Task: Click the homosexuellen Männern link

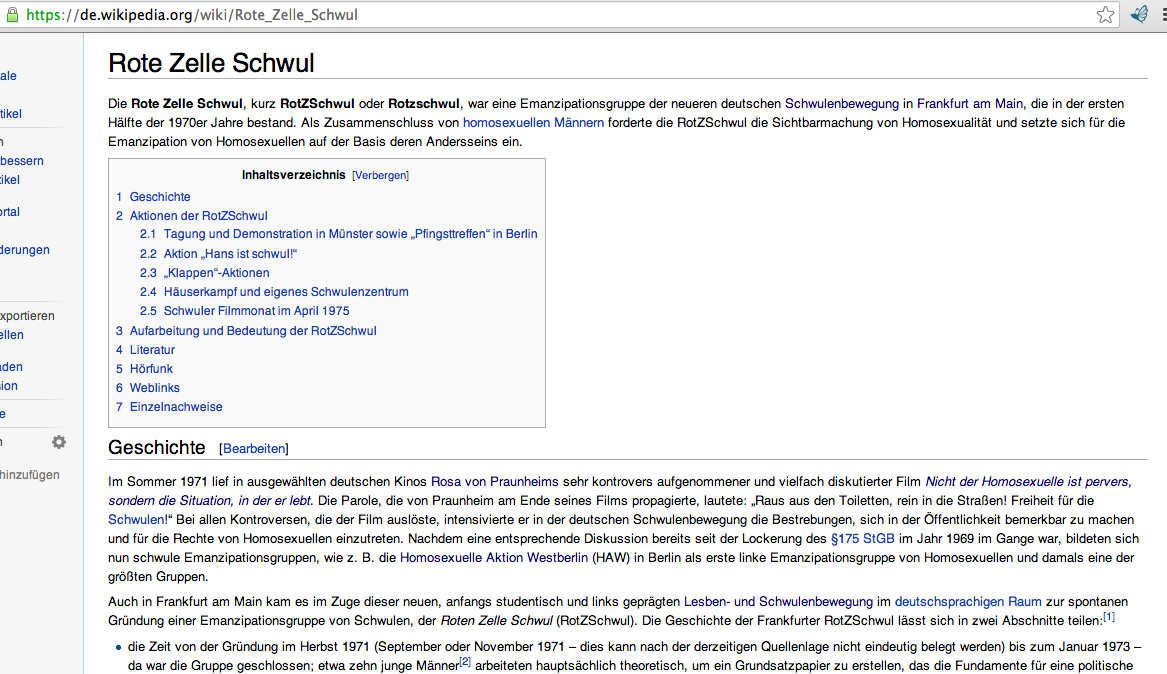Action: (531, 122)
